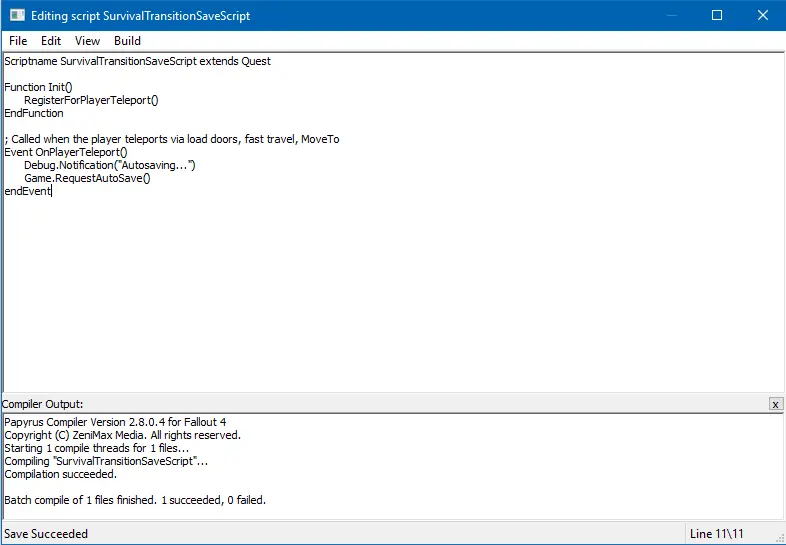
Task: Close the Compiler Output panel
Action: [775, 404]
